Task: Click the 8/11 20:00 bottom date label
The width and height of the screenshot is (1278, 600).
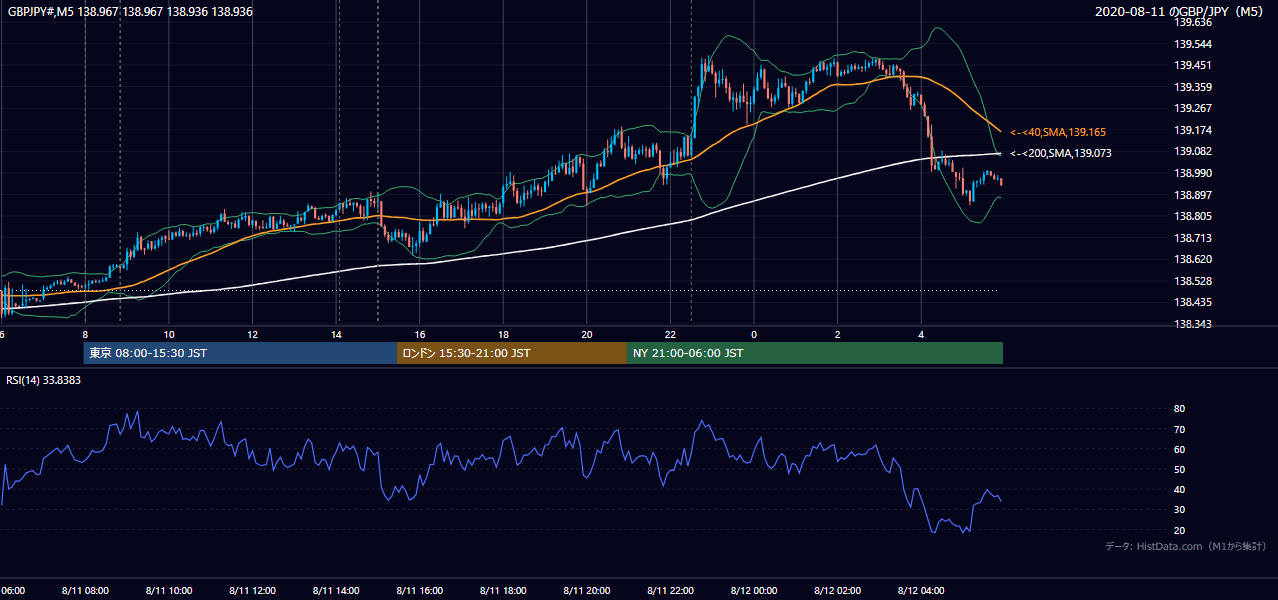Action: [x=587, y=590]
